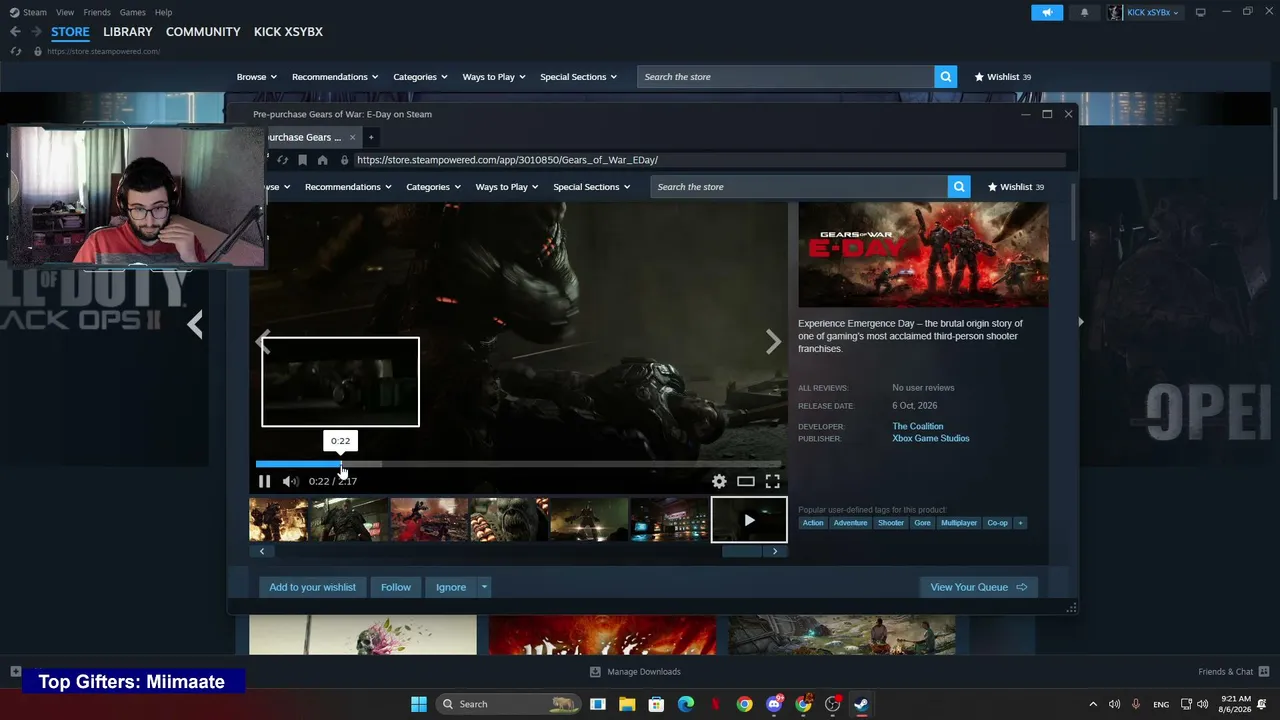Select the Shooter tag

point(891,523)
